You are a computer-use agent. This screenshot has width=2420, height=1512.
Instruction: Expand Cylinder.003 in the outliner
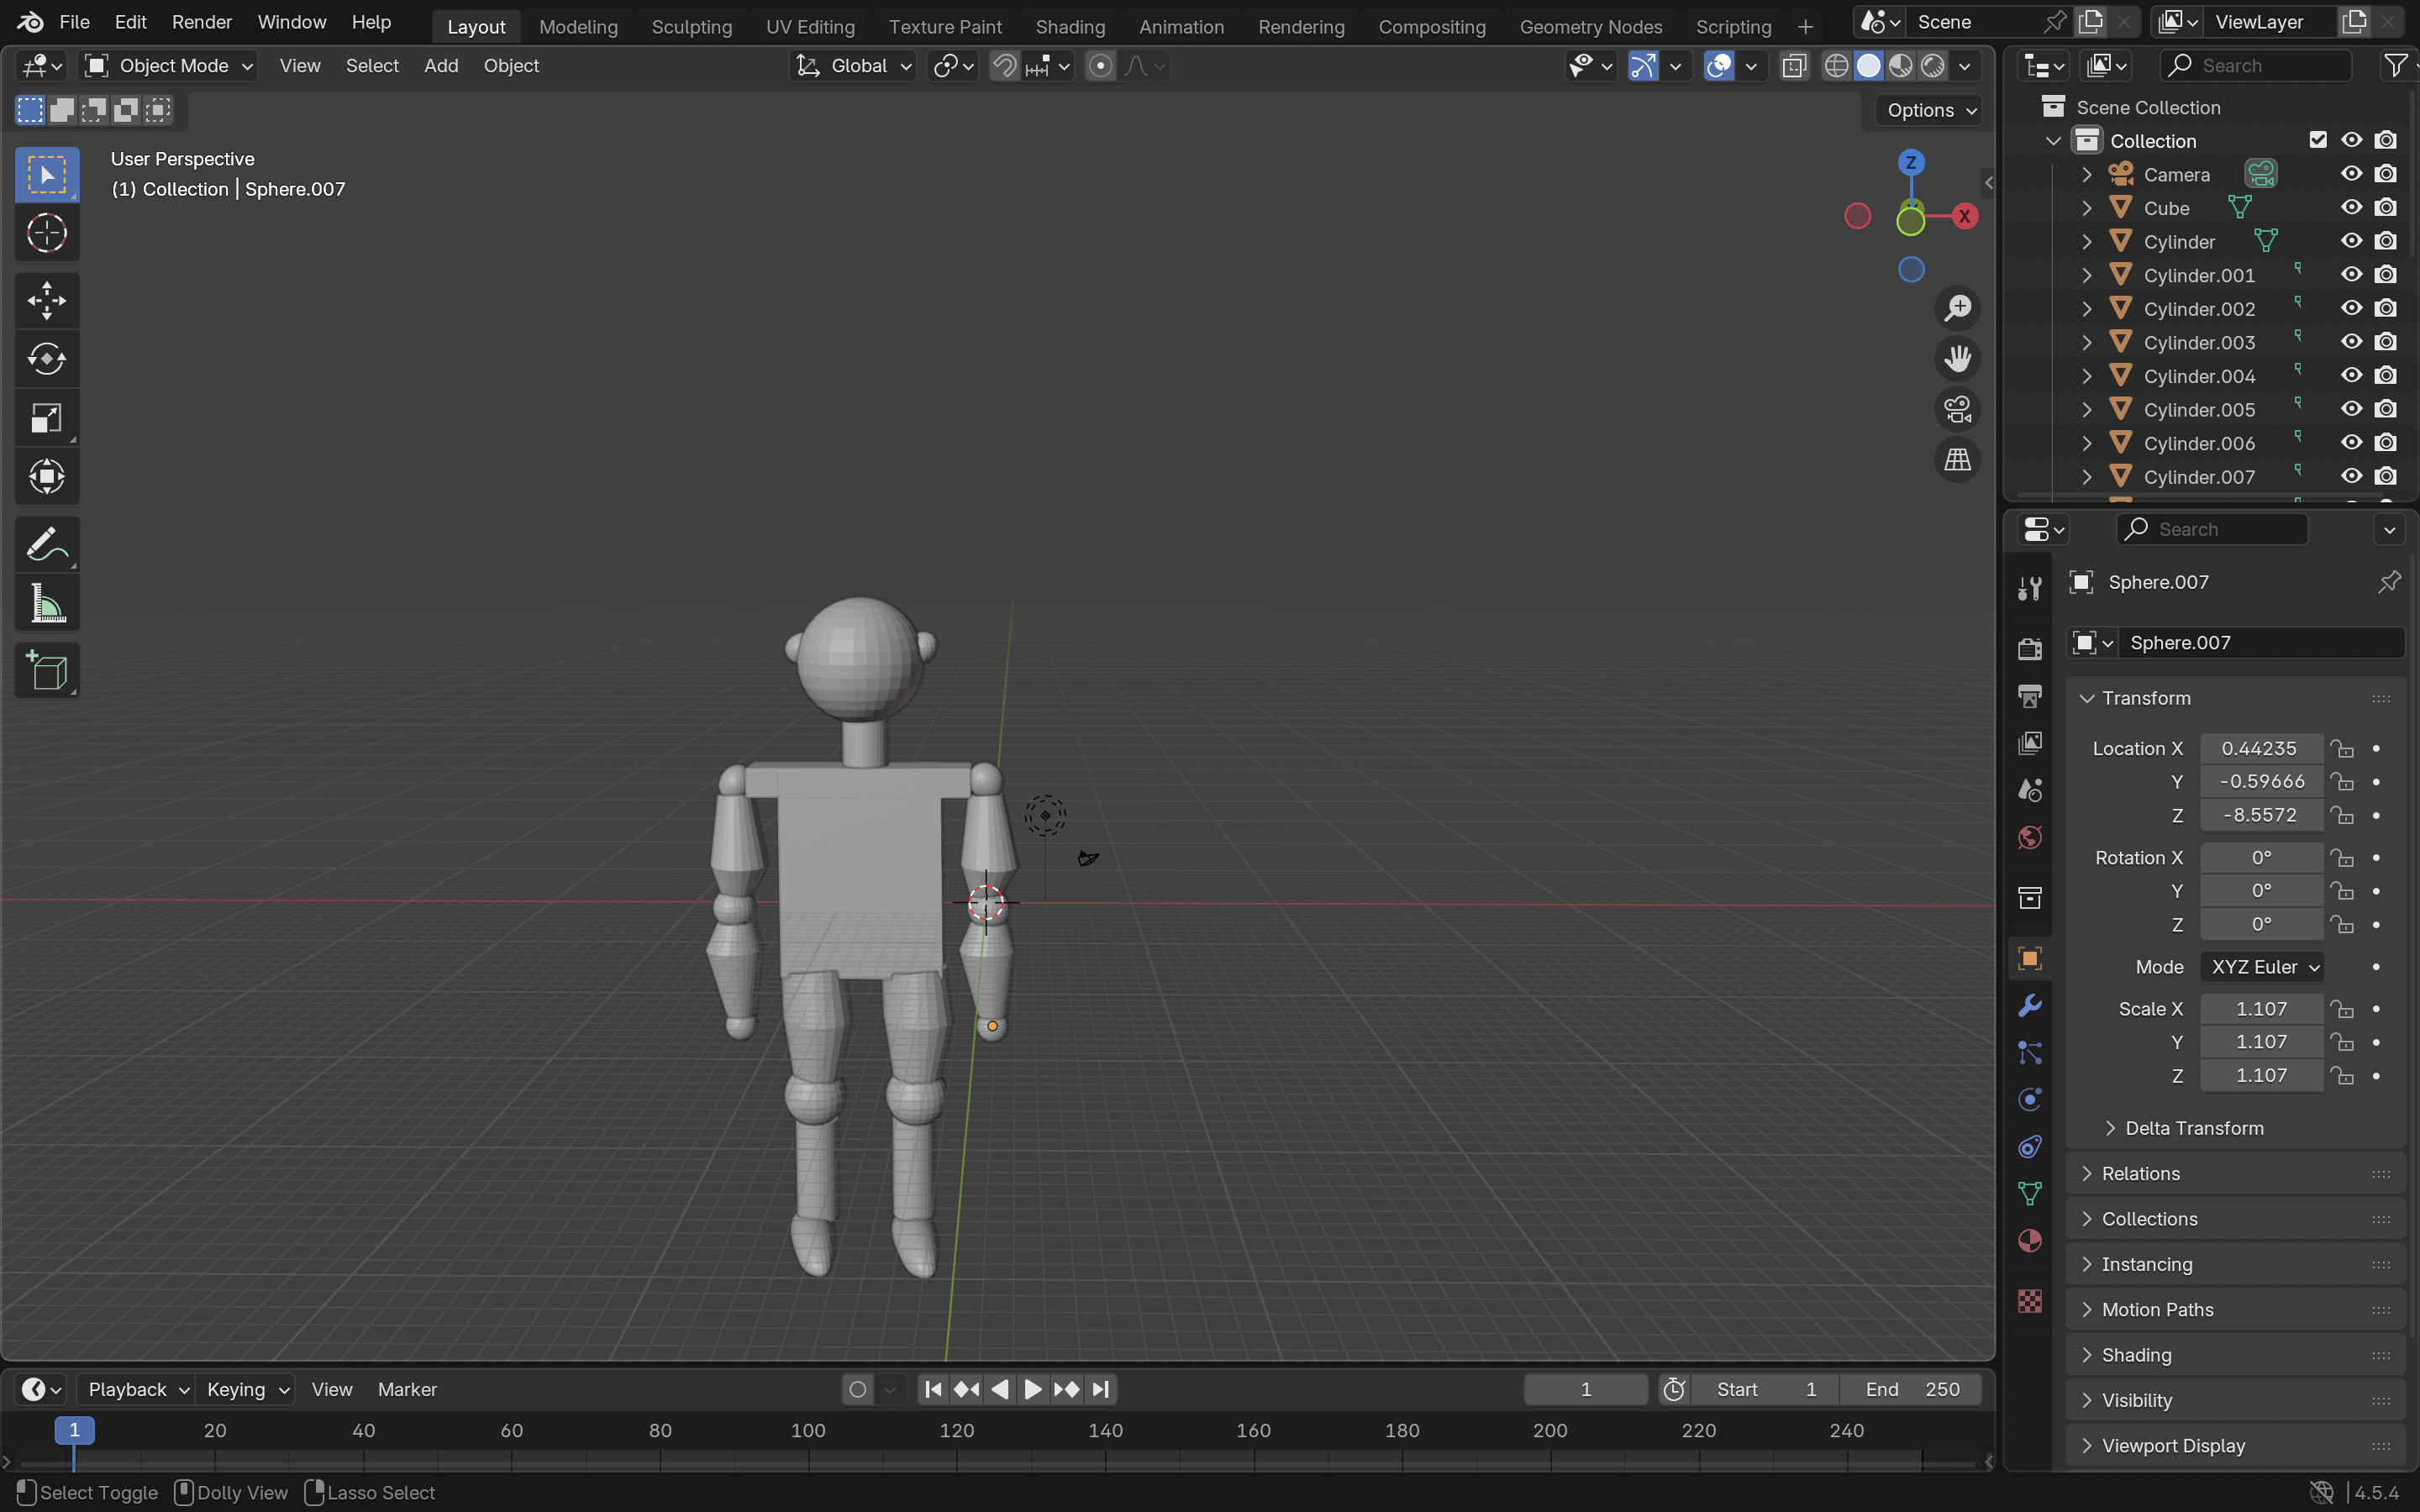click(2087, 342)
